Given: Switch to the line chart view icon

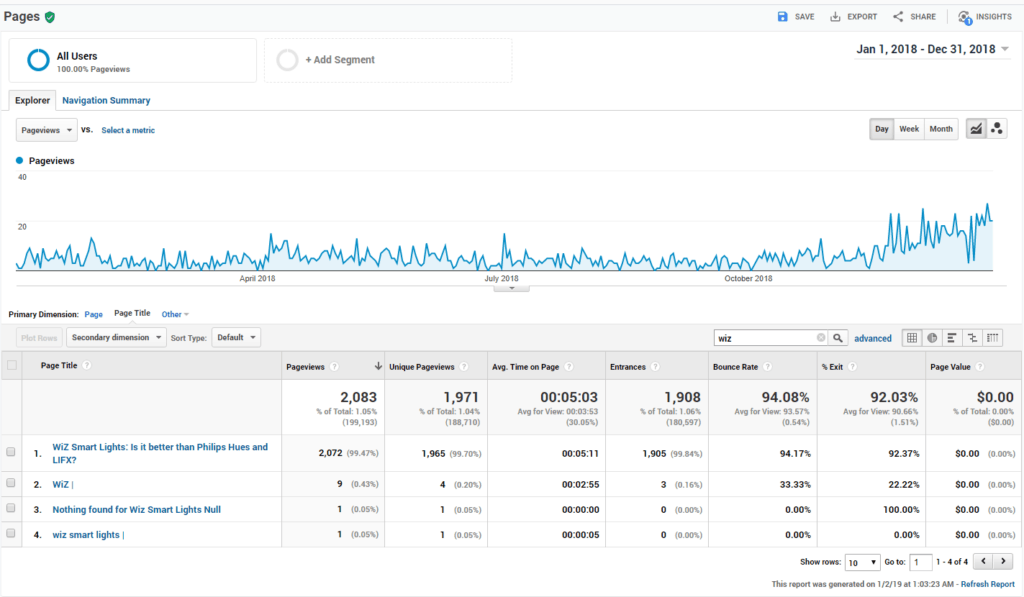Looking at the screenshot, I should click(x=976, y=129).
